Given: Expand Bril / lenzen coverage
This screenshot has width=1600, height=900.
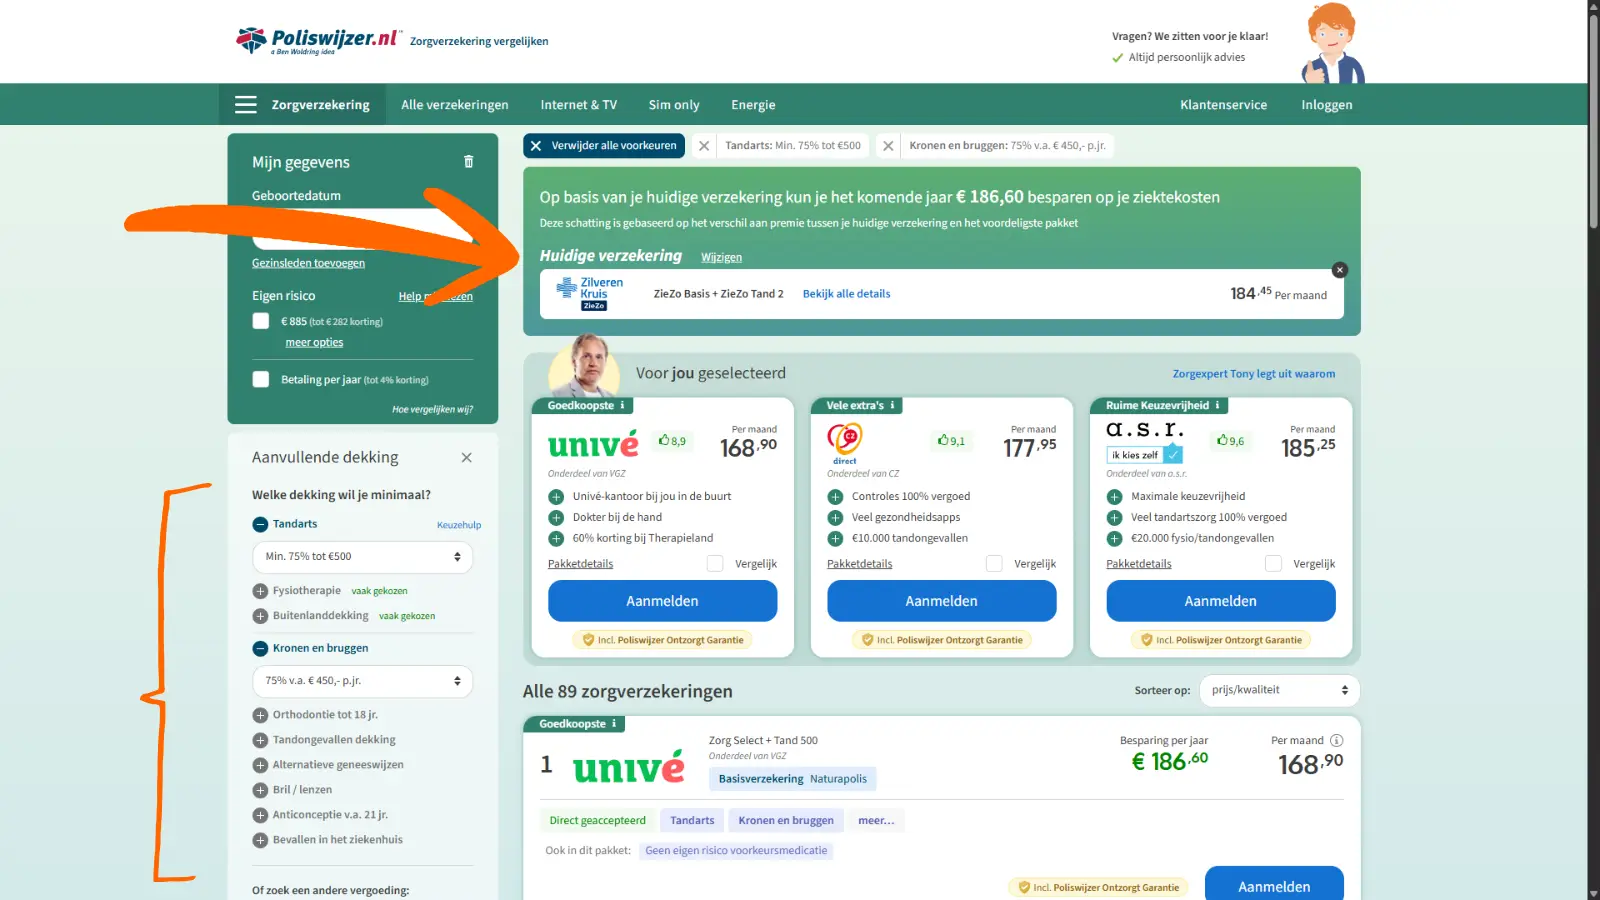Looking at the screenshot, I should [260, 790].
